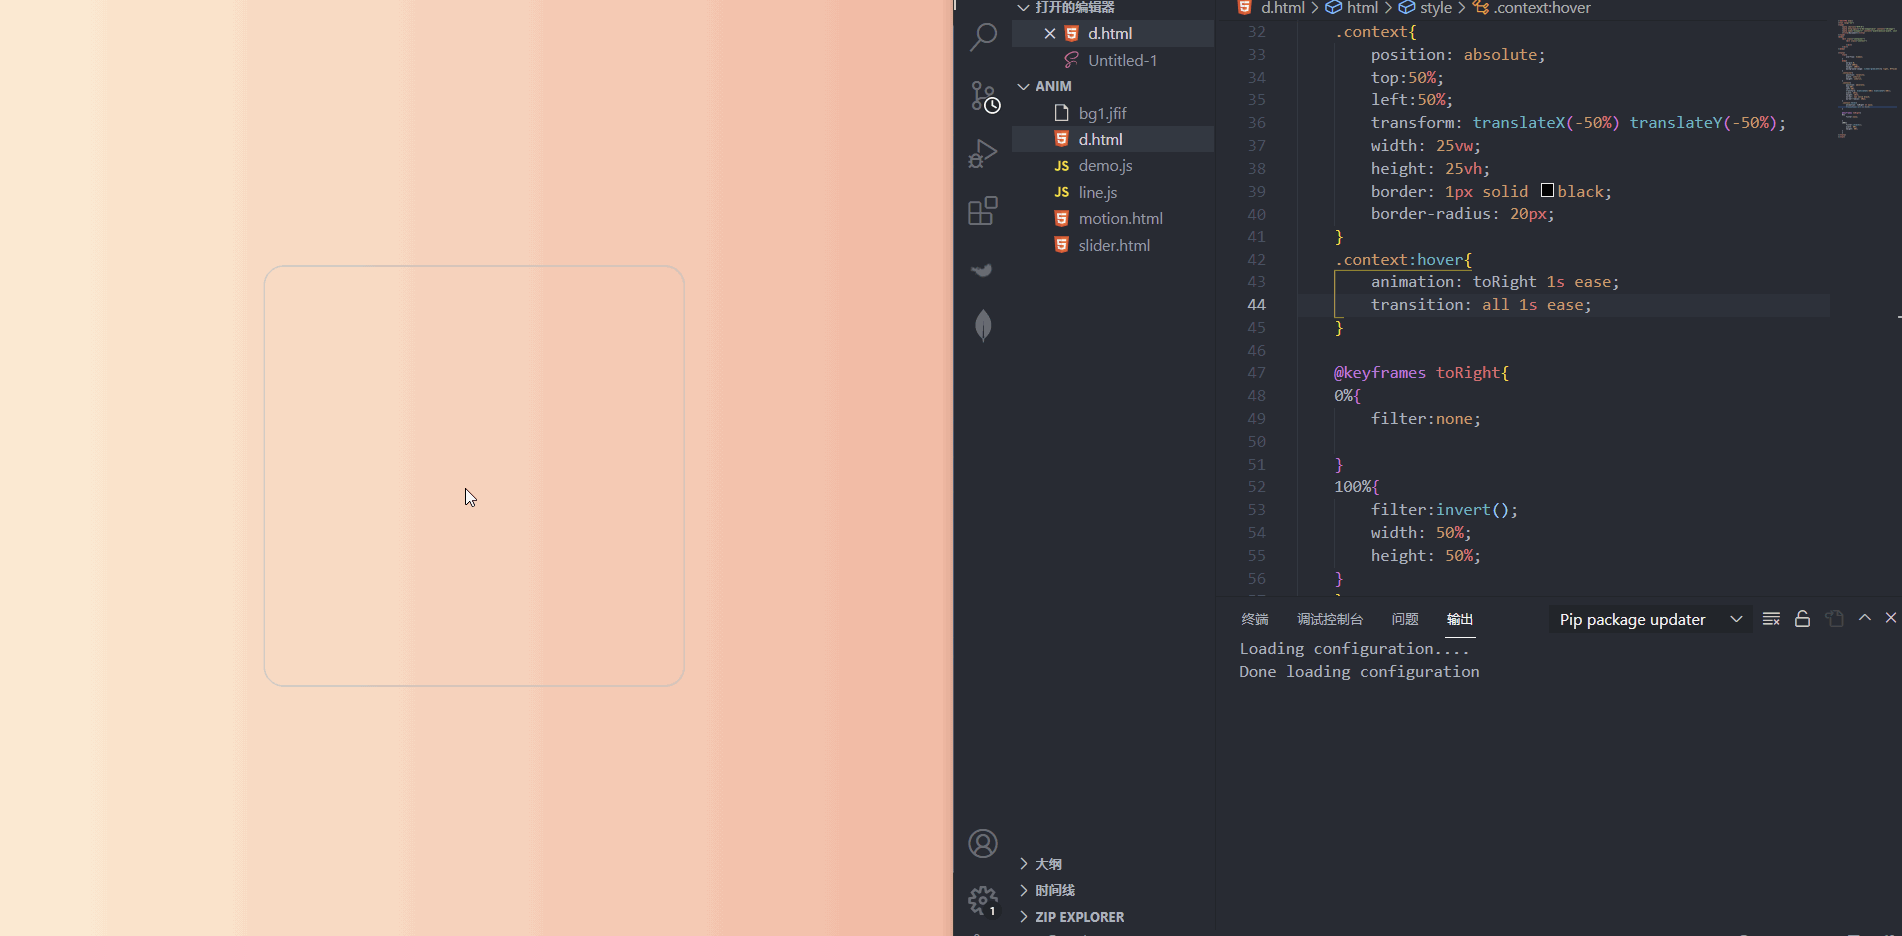Click the 'Loading configuration....' output line

tap(1355, 649)
